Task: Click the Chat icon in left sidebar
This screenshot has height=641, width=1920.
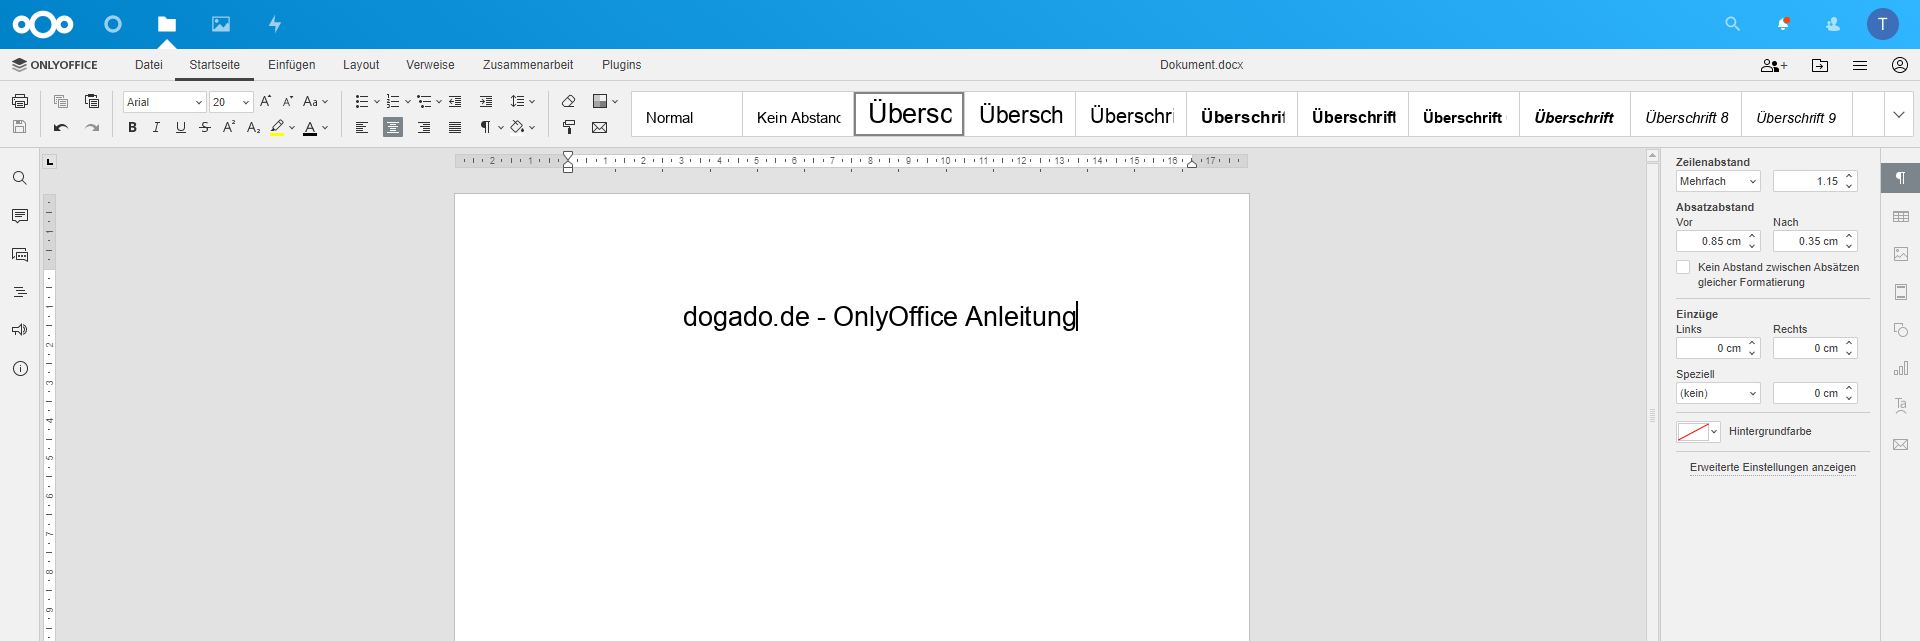Action: pyautogui.click(x=19, y=254)
